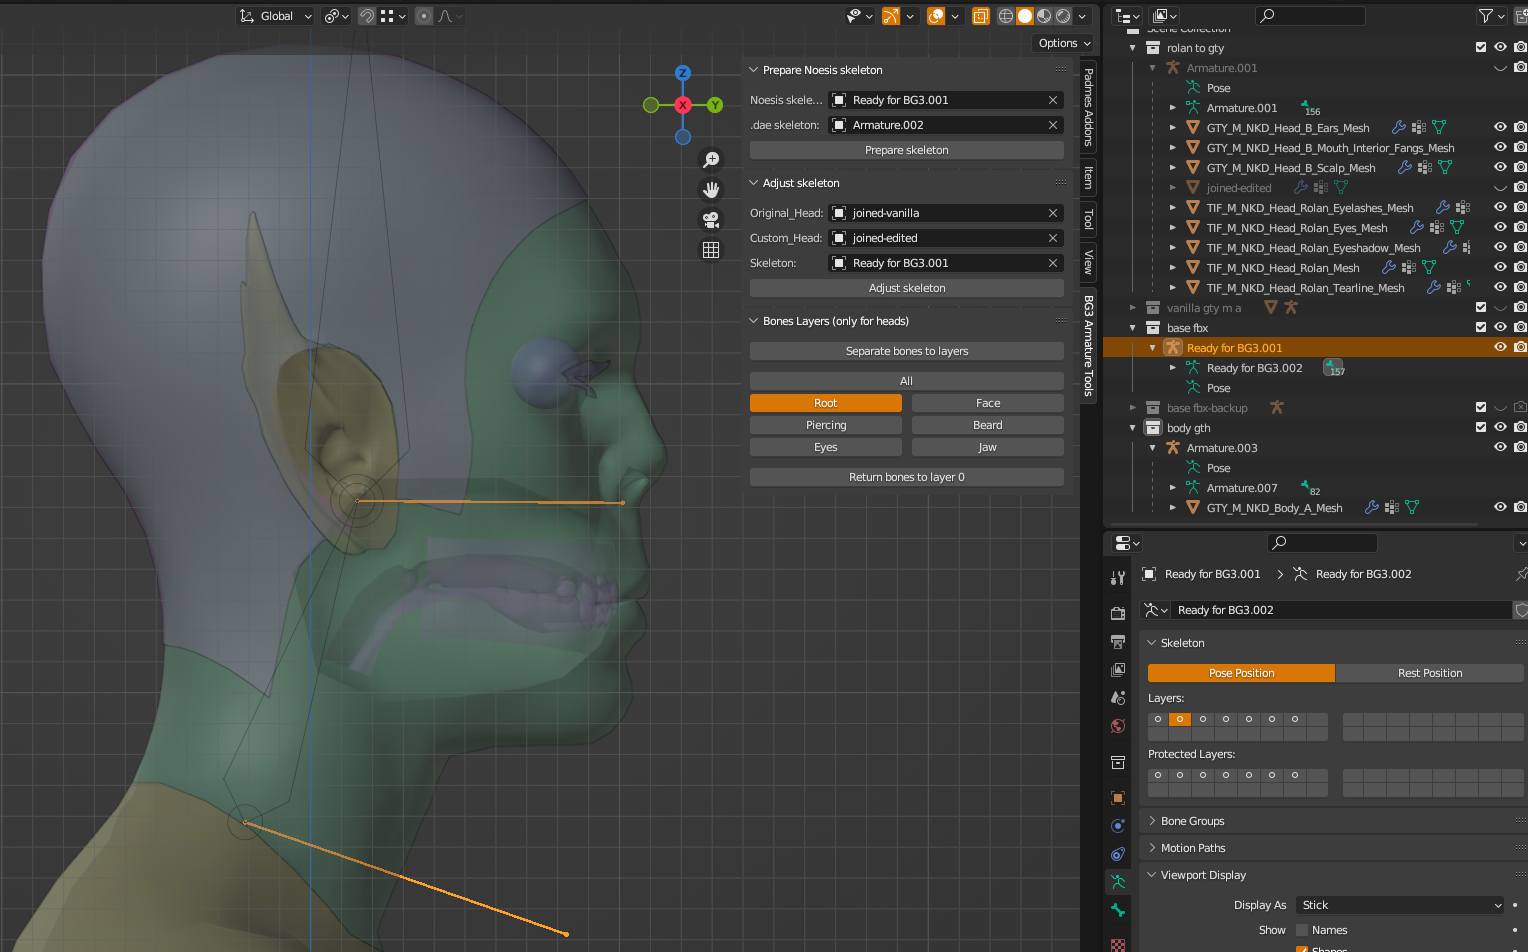Image resolution: width=1528 pixels, height=952 pixels.
Task: Select solid viewport shading
Action: 1025,16
